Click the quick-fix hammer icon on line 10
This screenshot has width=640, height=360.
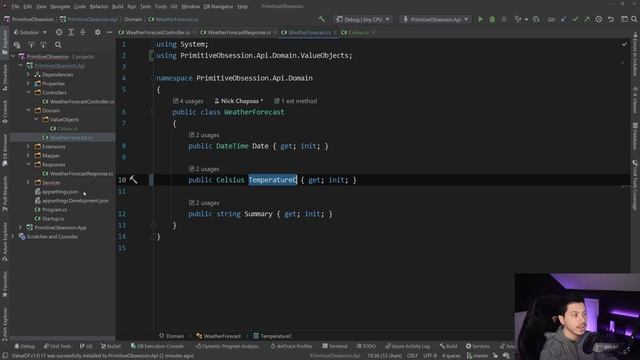click(133, 179)
